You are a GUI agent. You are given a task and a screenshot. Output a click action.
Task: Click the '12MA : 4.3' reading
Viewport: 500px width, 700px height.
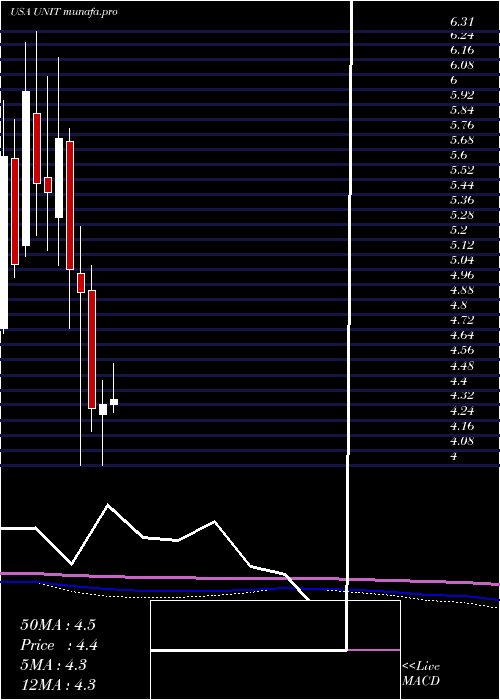point(58,685)
